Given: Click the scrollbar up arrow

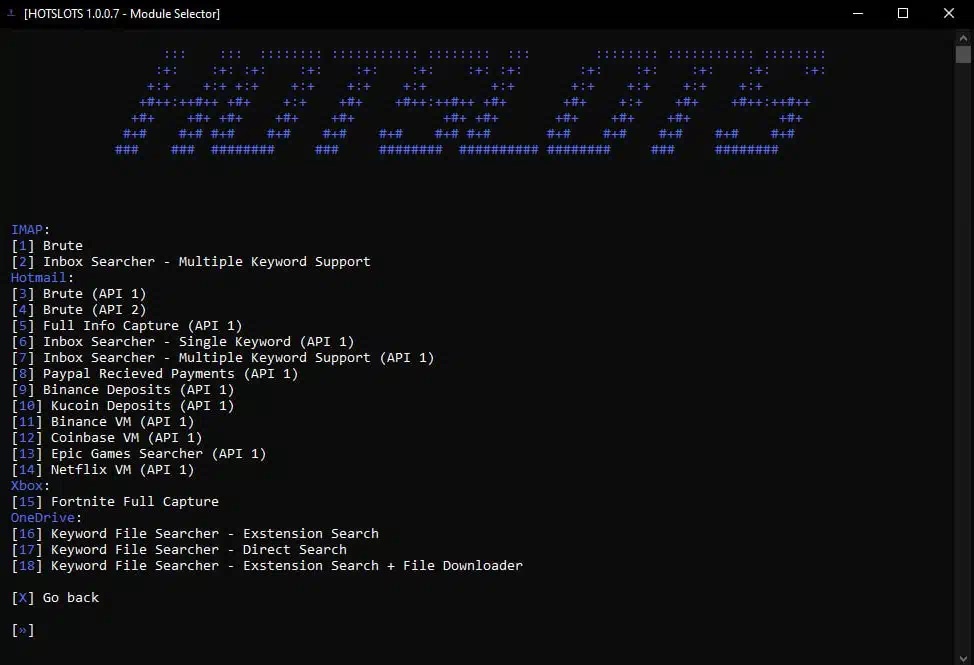Looking at the screenshot, I should click(x=963, y=37).
